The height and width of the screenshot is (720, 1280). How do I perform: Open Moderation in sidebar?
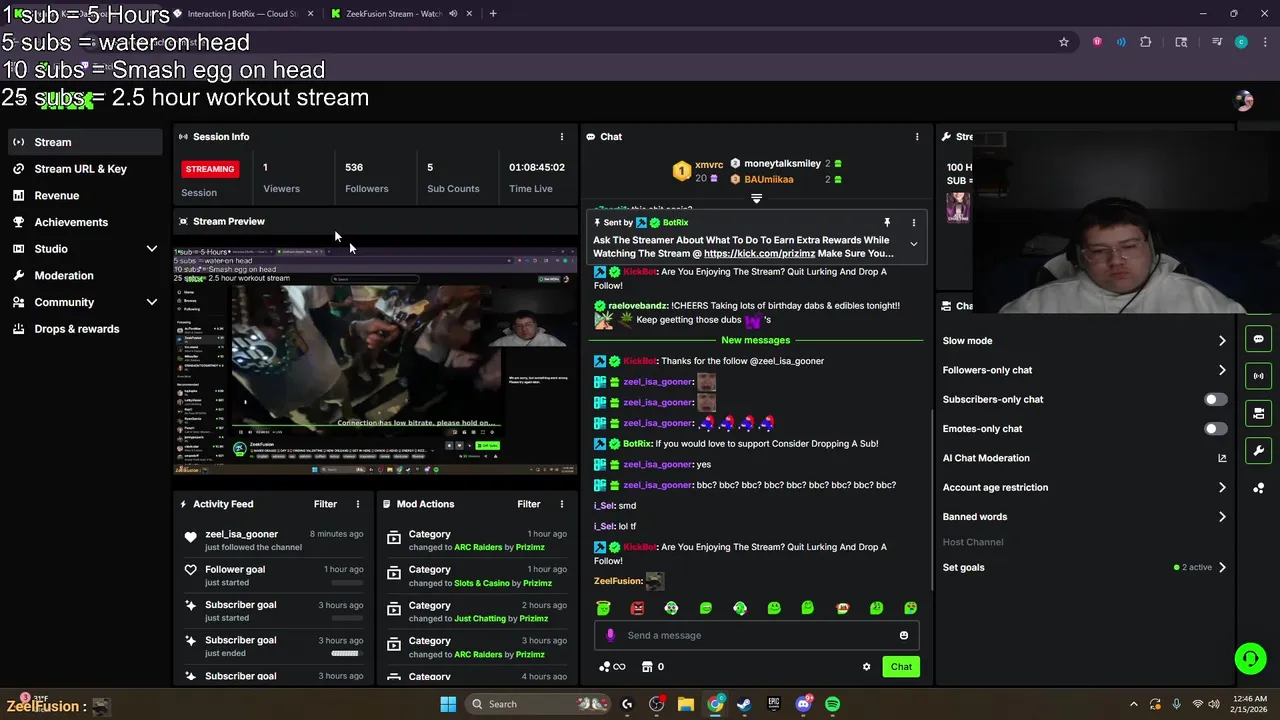(x=85, y=276)
